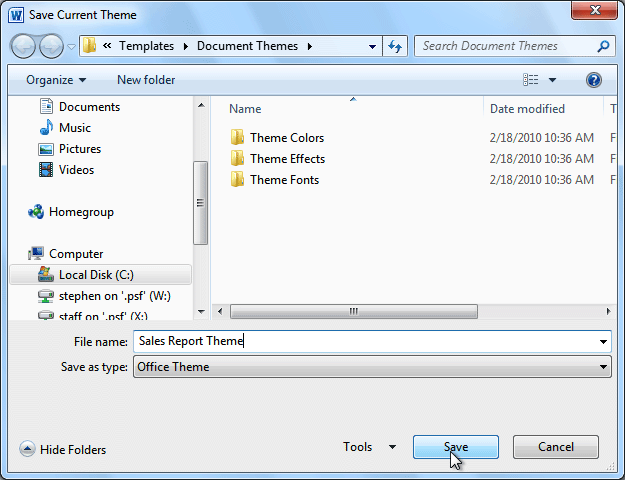Screen dimensions: 625x480
Task: Create a New folder
Action: pyautogui.click(x=146, y=80)
